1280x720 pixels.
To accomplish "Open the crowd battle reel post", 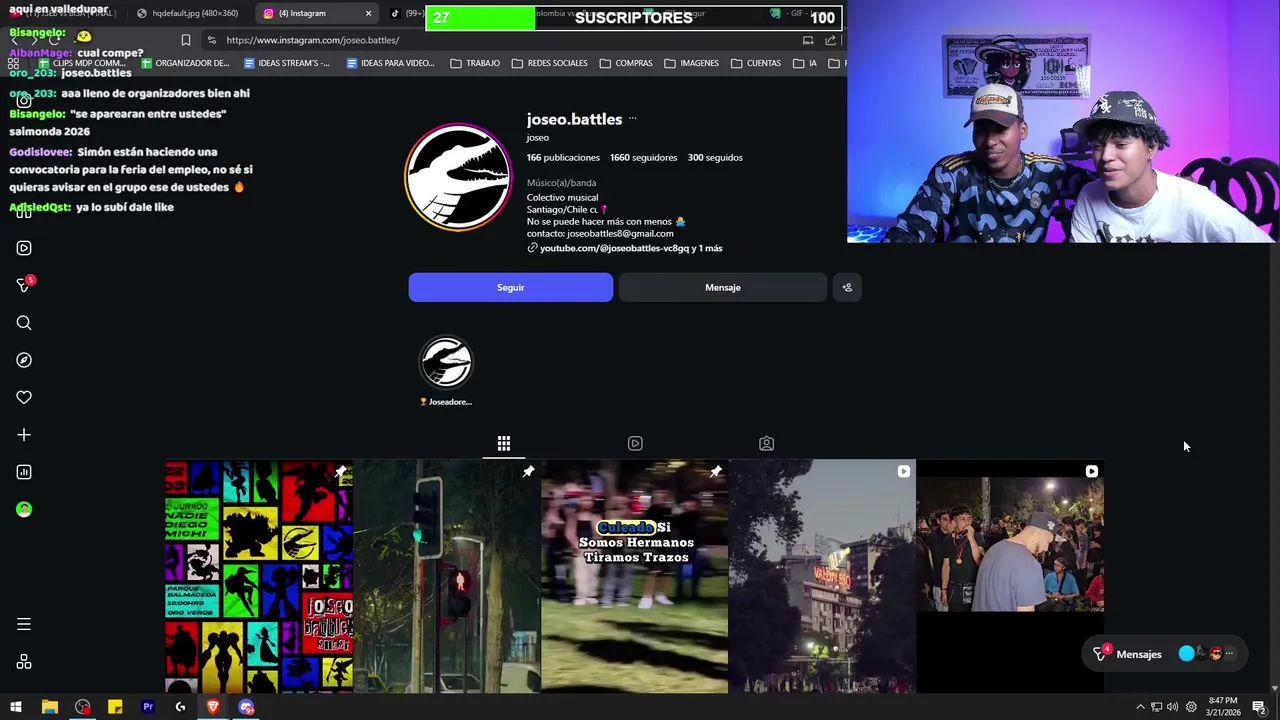I will click(1010, 576).
